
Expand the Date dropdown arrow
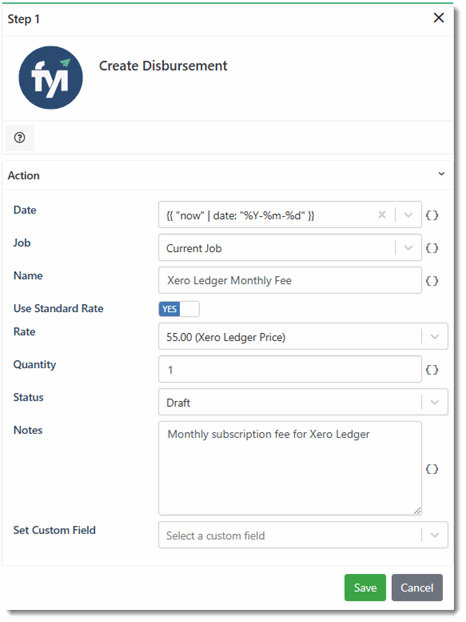pyautogui.click(x=408, y=215)
